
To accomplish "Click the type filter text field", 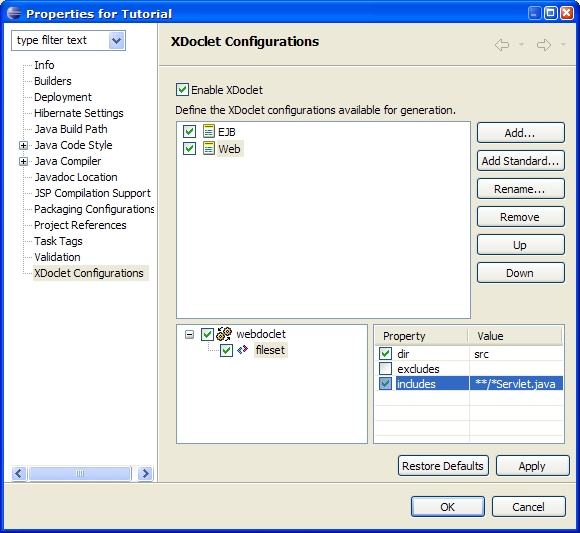I will point(61,40).
